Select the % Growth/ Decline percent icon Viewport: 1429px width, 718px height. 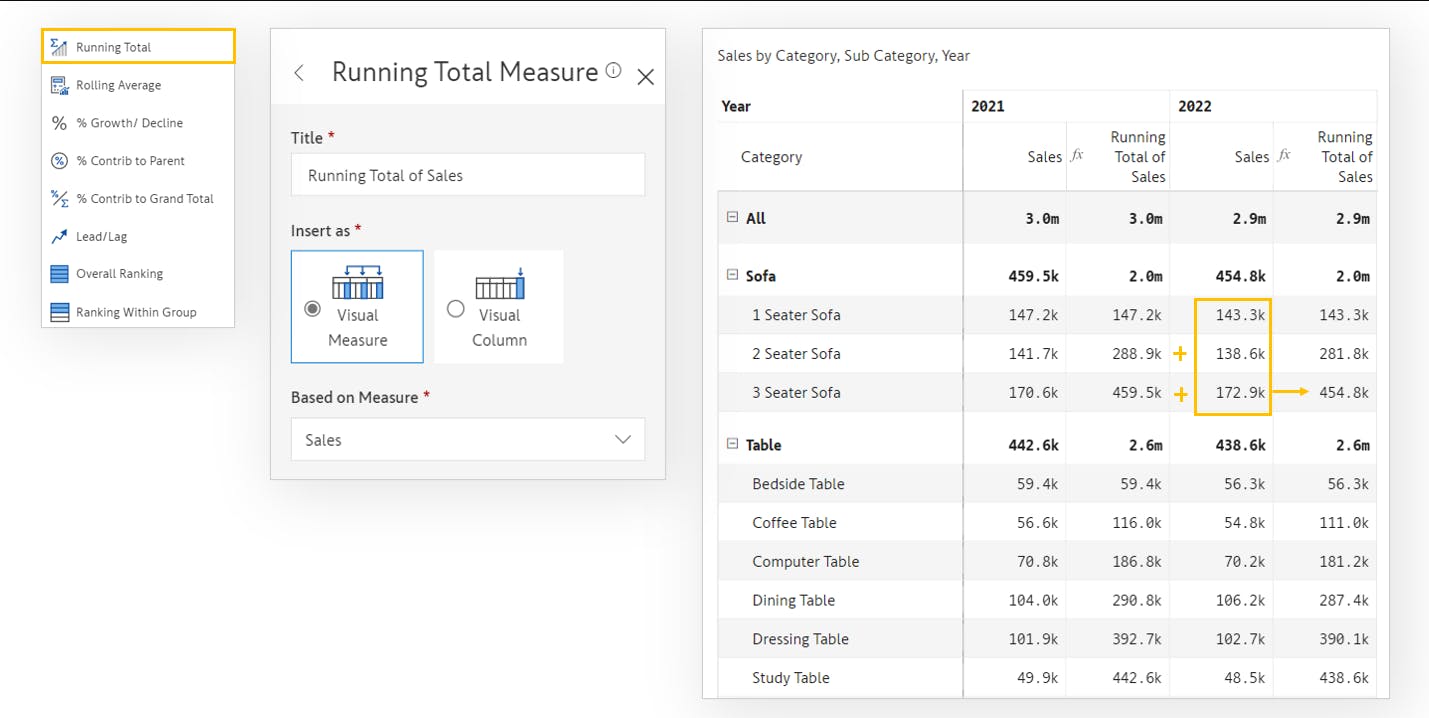click(59, 123)
